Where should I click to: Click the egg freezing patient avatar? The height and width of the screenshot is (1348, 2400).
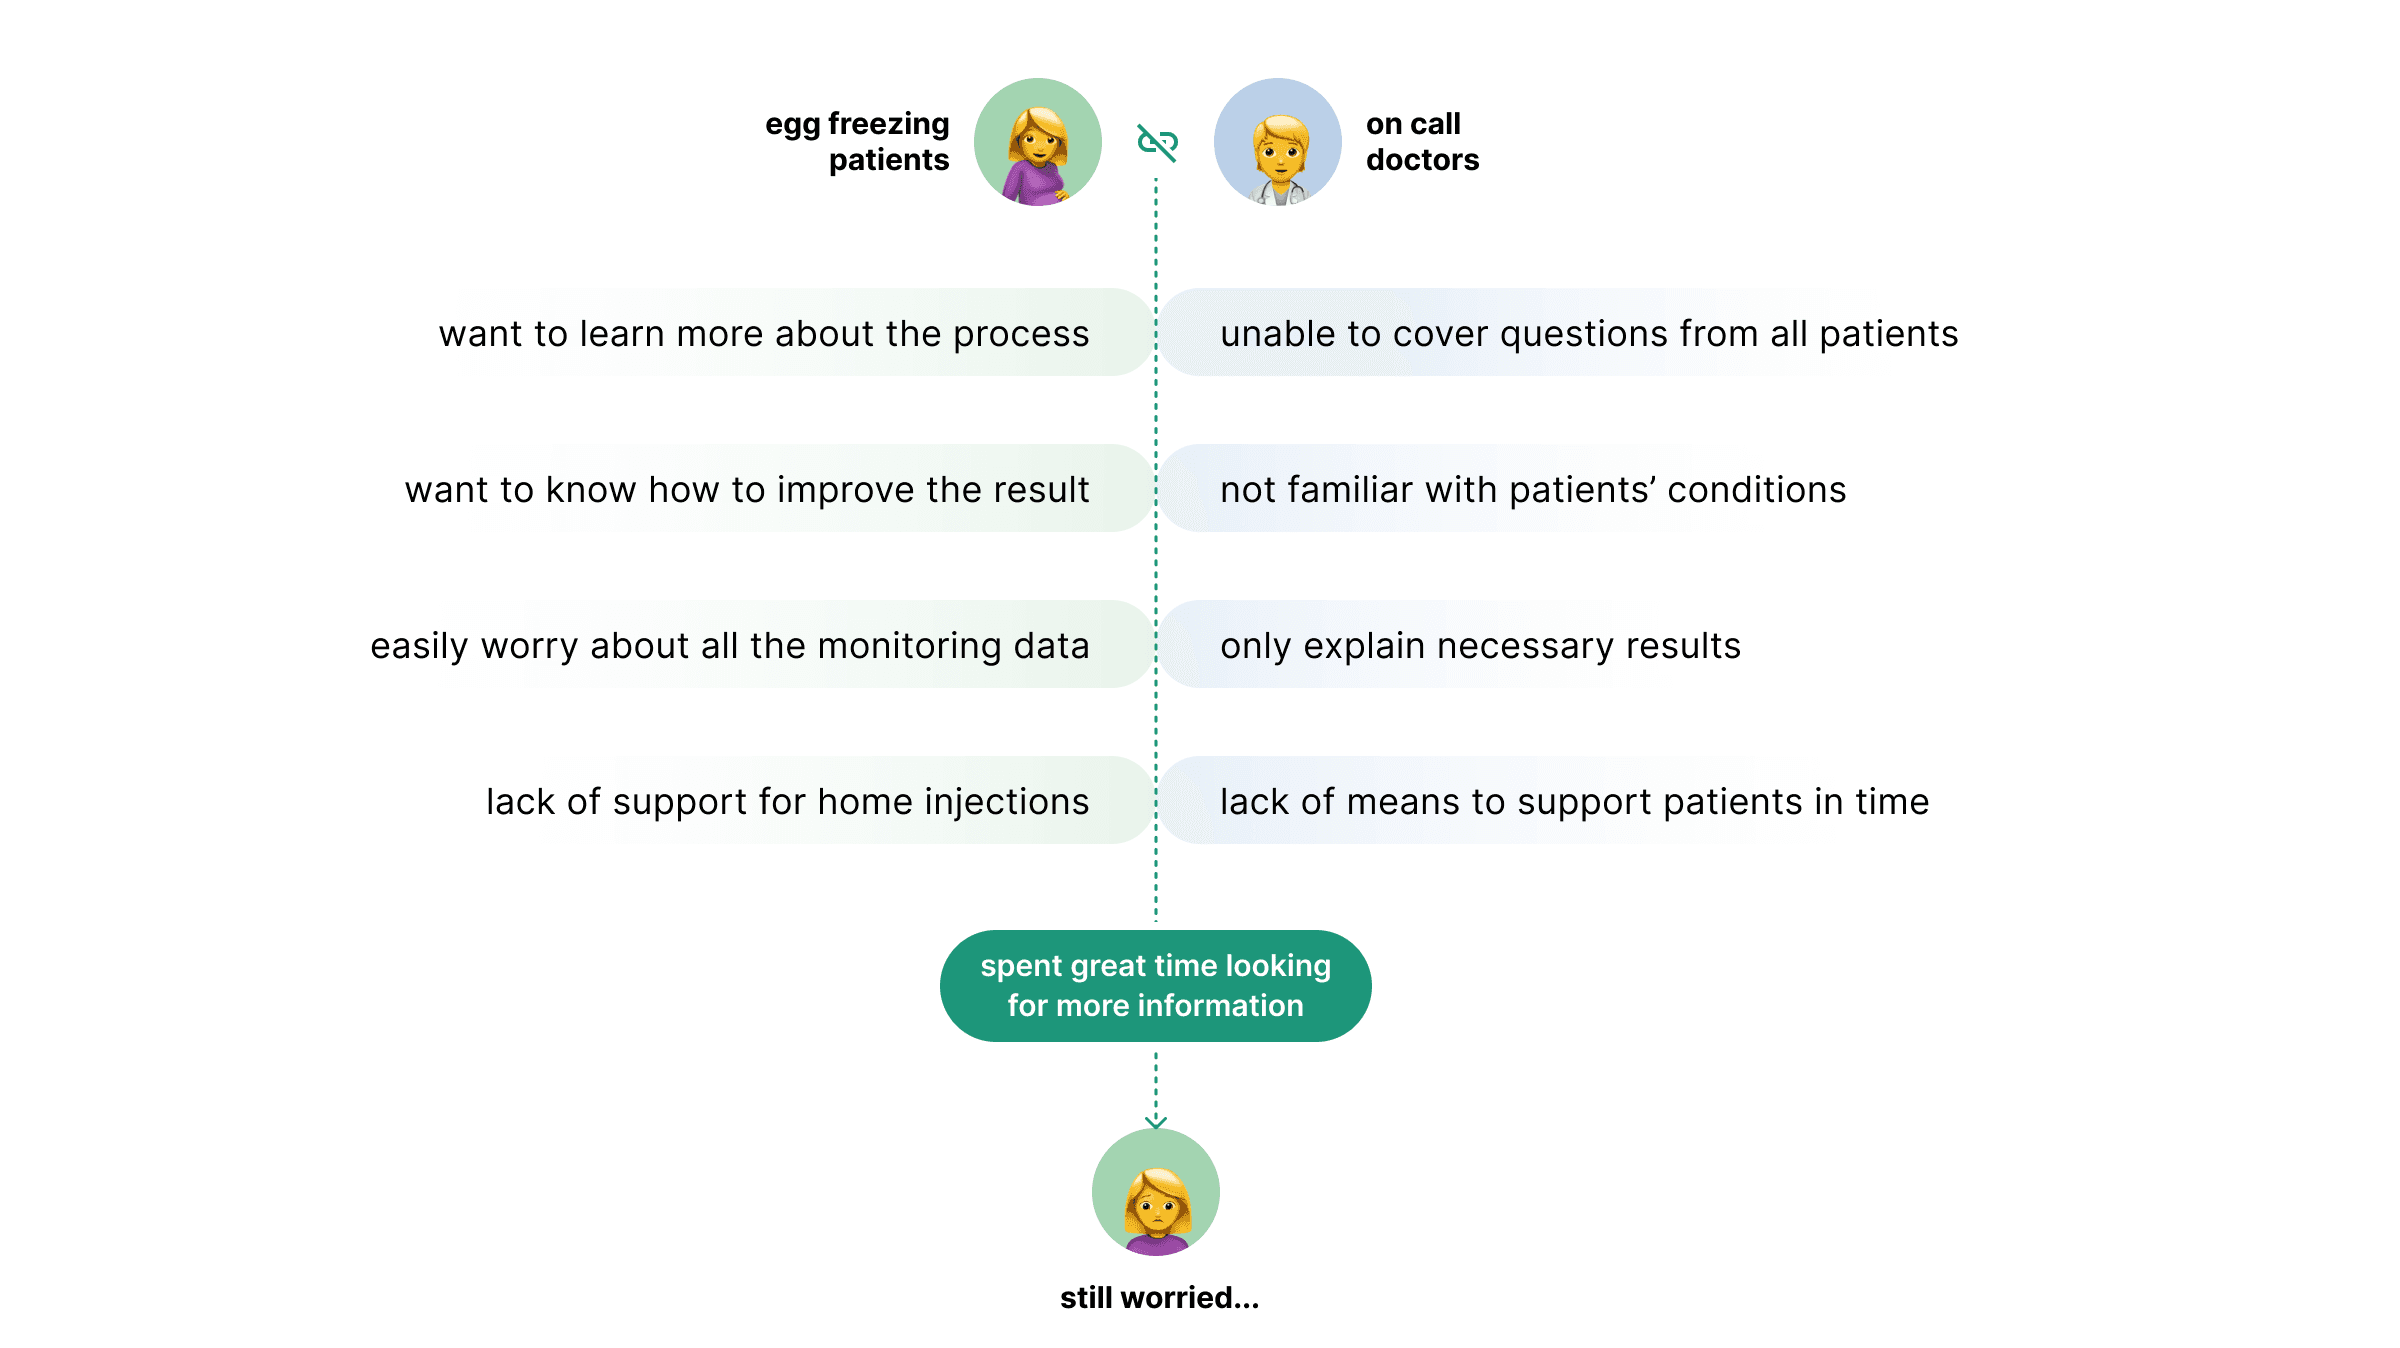pos(1038,142)
